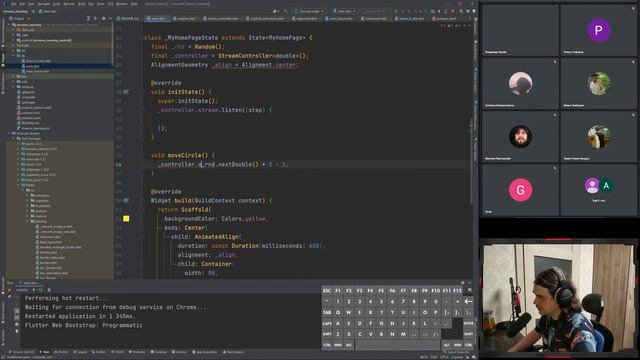Open the Logcat tool window tab
This screenshot has width=640, height=360.
click(x=81, y=352)
